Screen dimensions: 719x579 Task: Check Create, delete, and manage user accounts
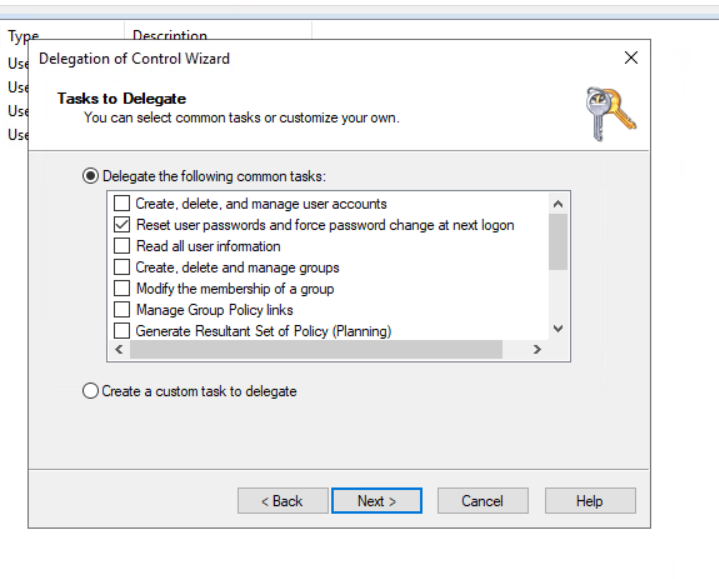click(122, 203)
